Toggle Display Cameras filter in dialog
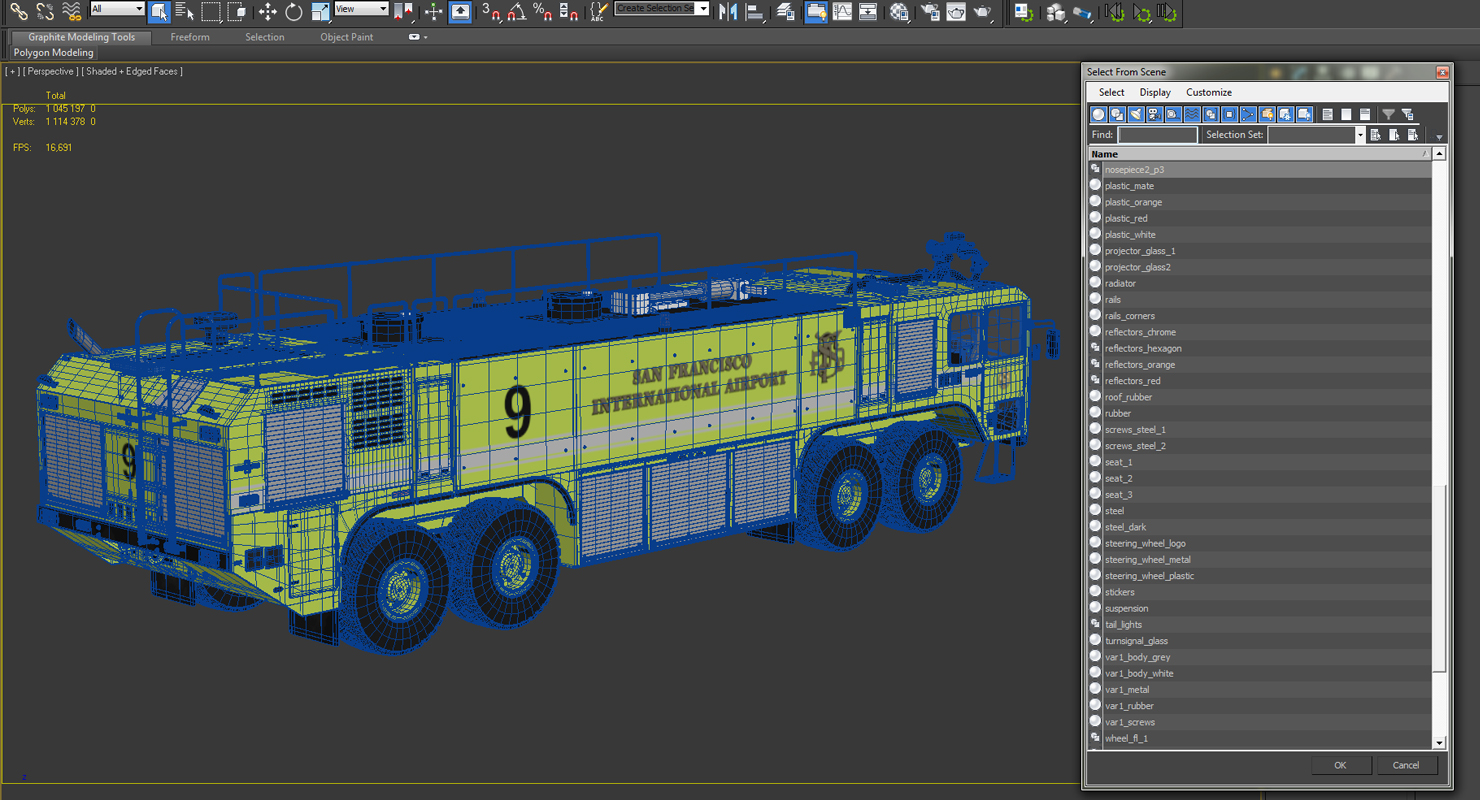This screenshot has width=1480, height=800. (1154, 114)
